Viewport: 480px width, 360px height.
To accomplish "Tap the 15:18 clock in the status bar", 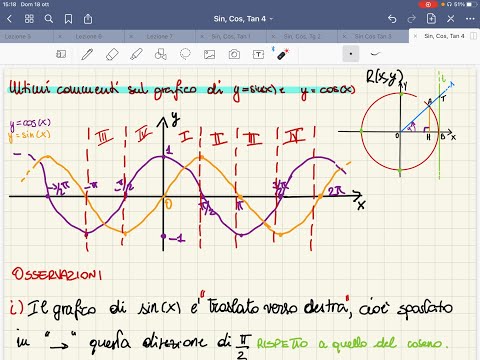I will pyautogui.click(x=9, y=4).
